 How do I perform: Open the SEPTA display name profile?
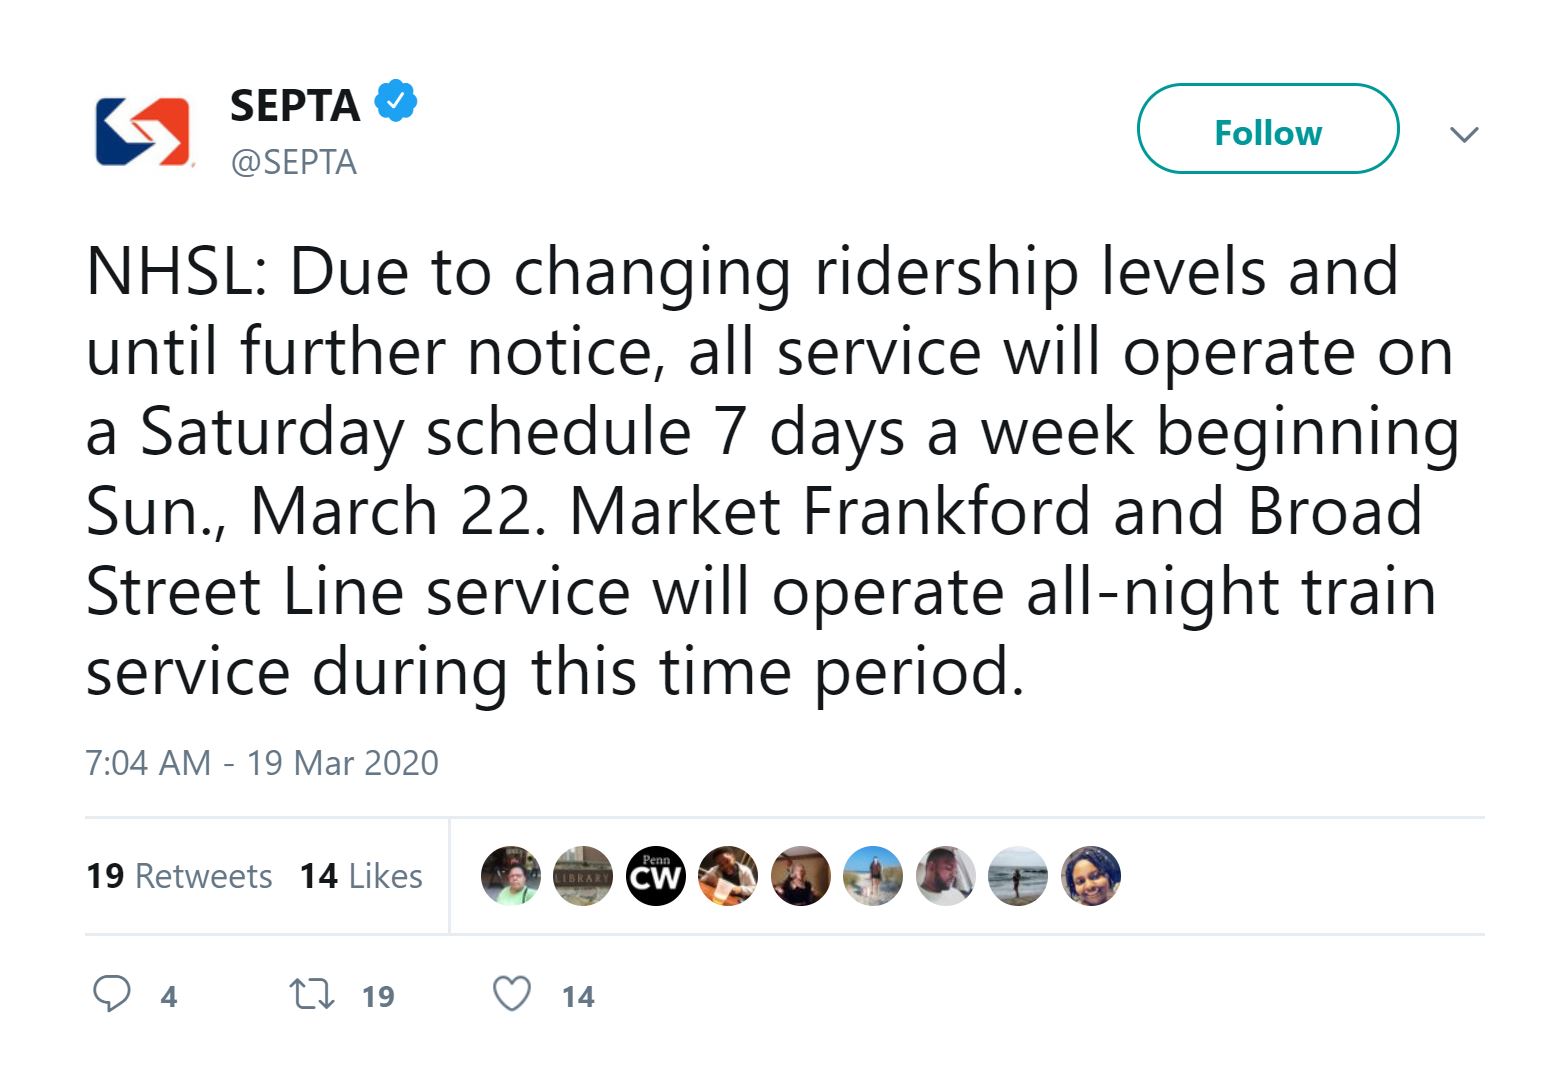click(x=295, y=105)
